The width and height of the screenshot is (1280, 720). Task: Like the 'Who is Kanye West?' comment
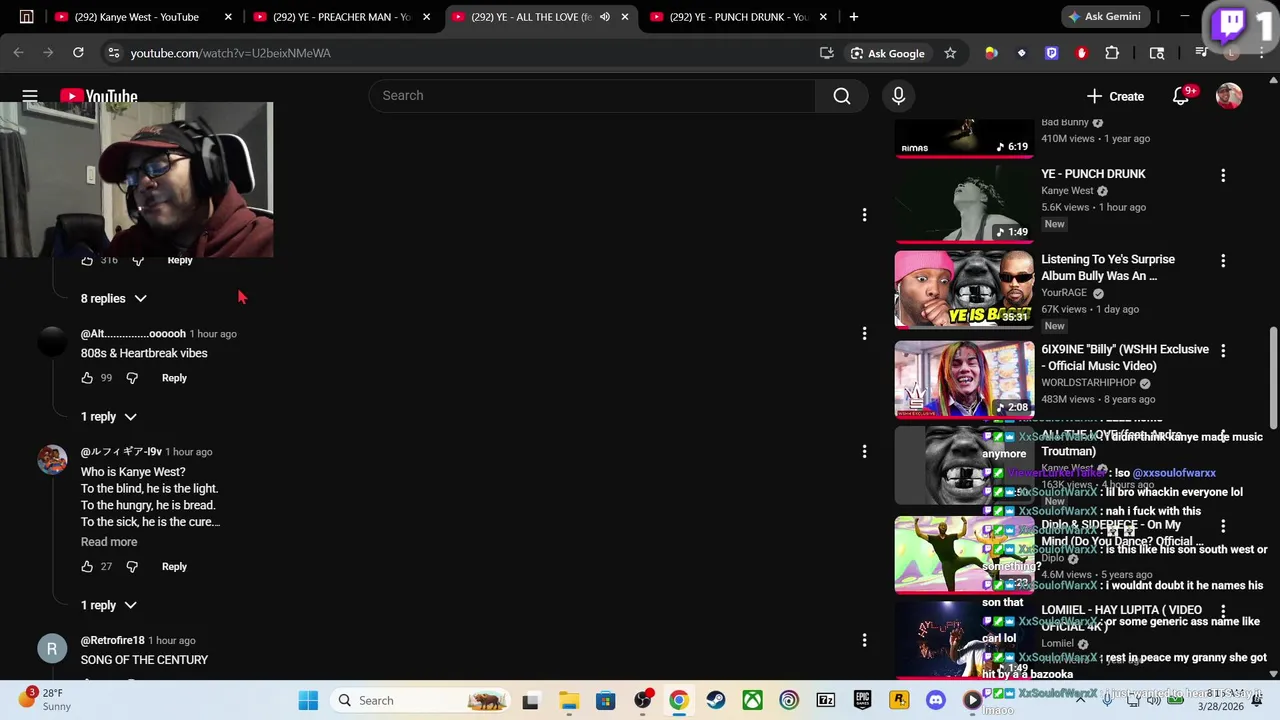[87, 567]
